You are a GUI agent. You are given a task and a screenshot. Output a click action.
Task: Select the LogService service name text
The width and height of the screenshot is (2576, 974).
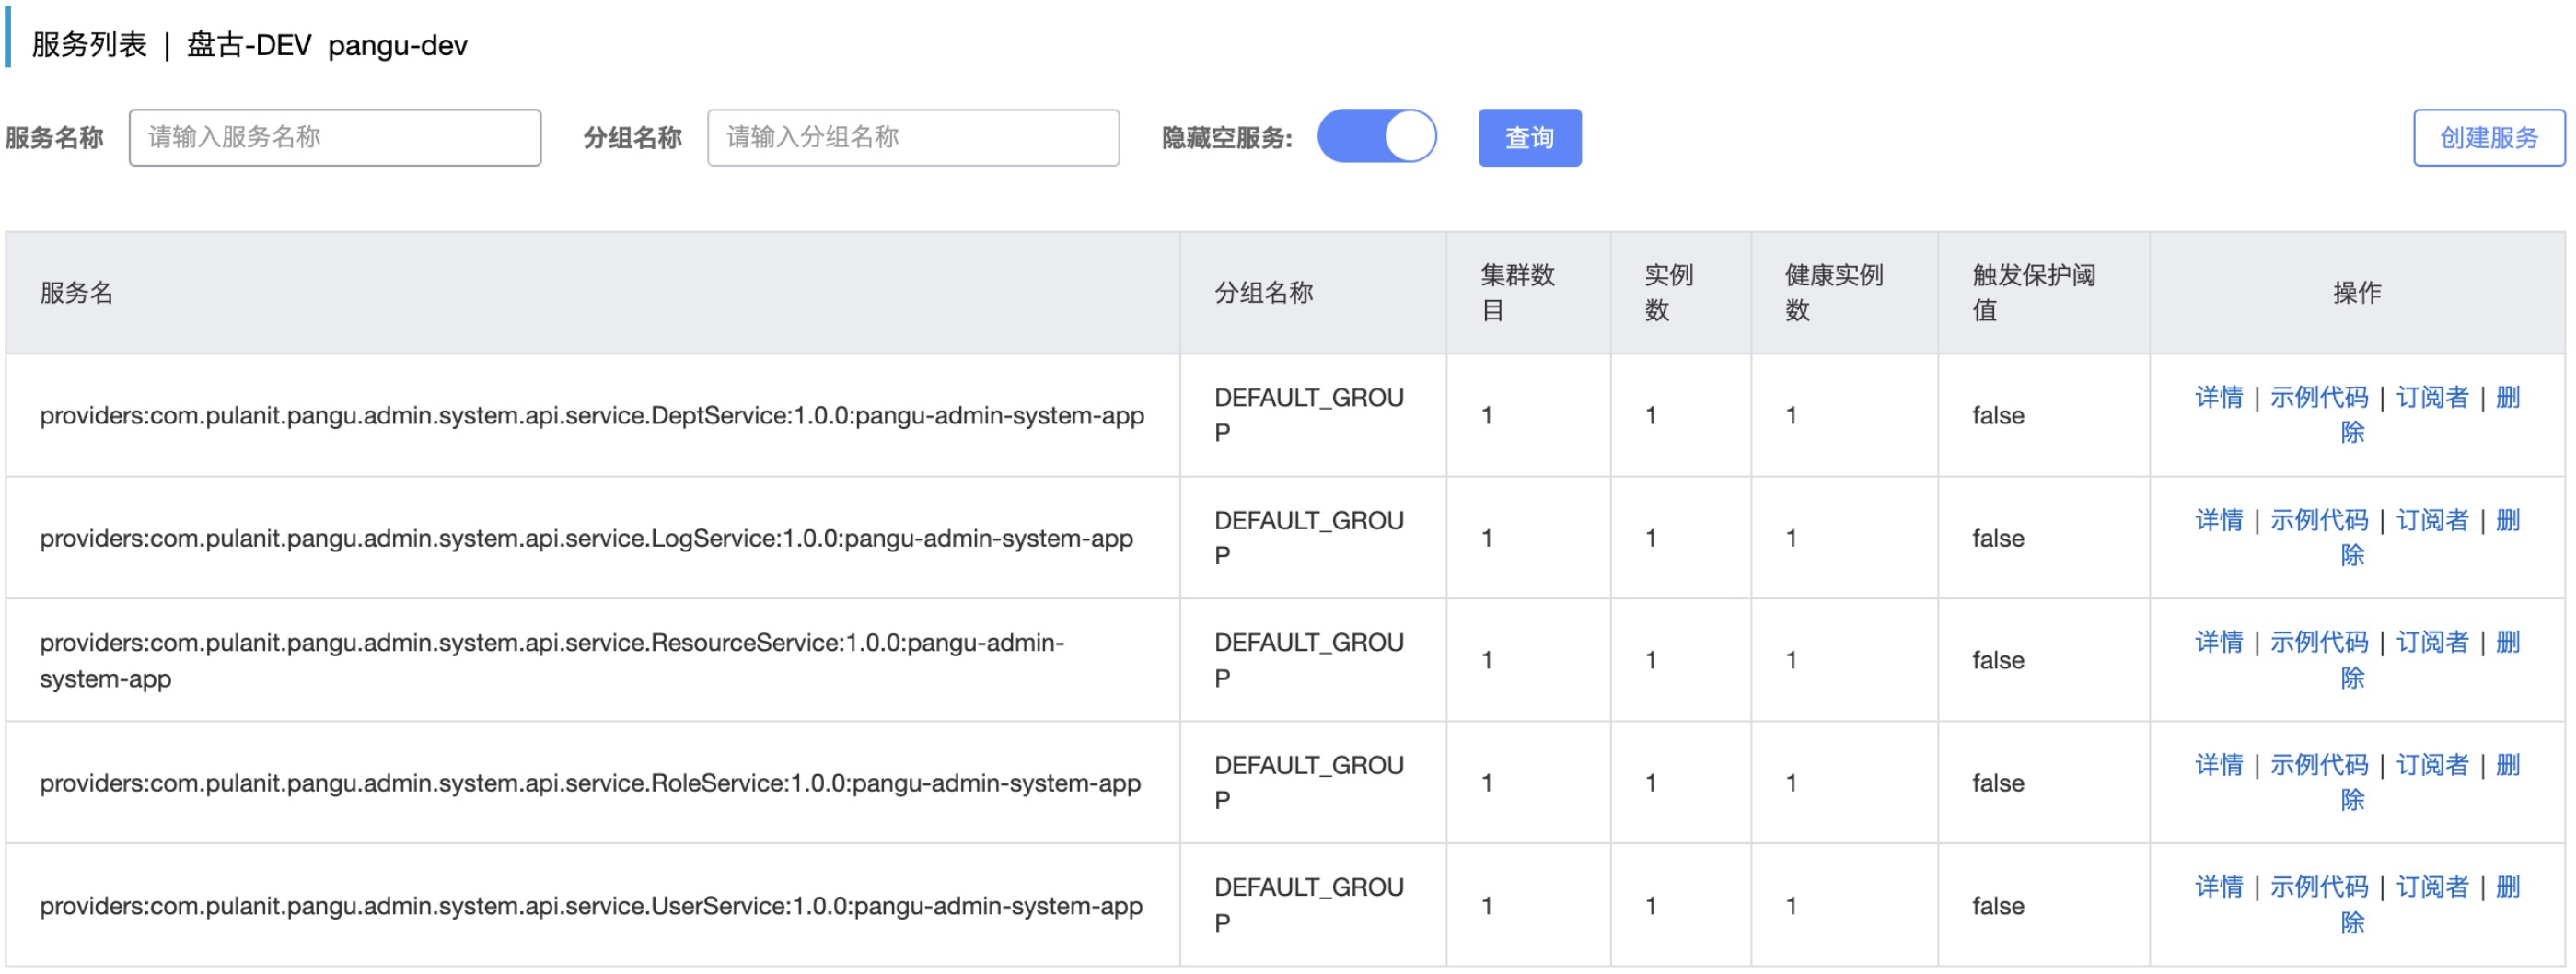[x=586, y=539]
